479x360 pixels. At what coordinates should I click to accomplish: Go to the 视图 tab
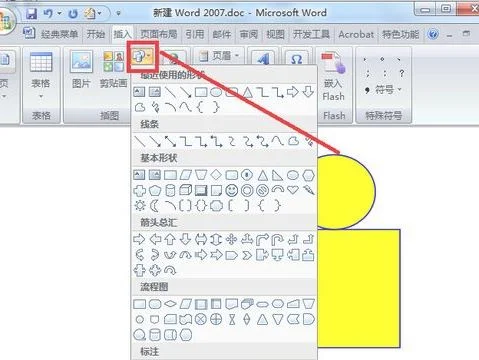(275, 34)
